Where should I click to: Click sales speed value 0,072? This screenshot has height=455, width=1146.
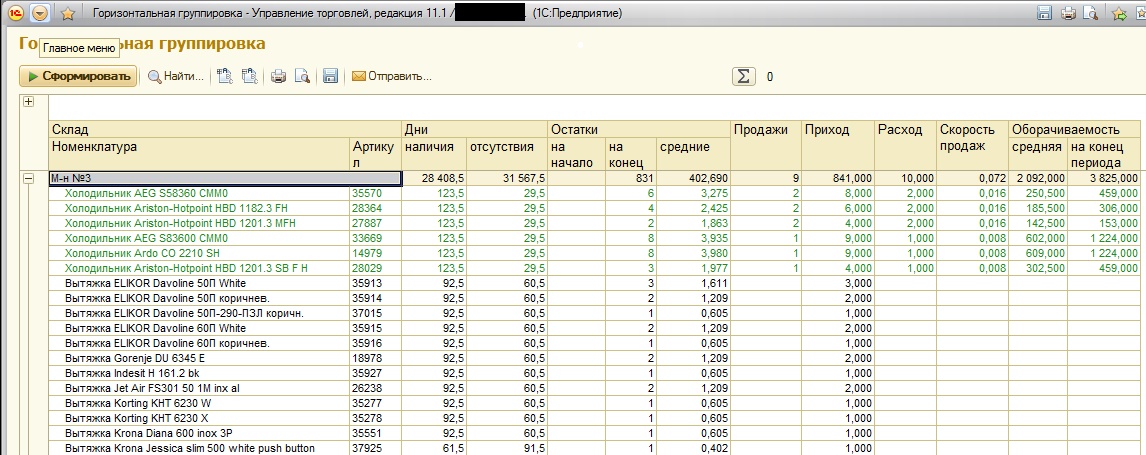992,178
